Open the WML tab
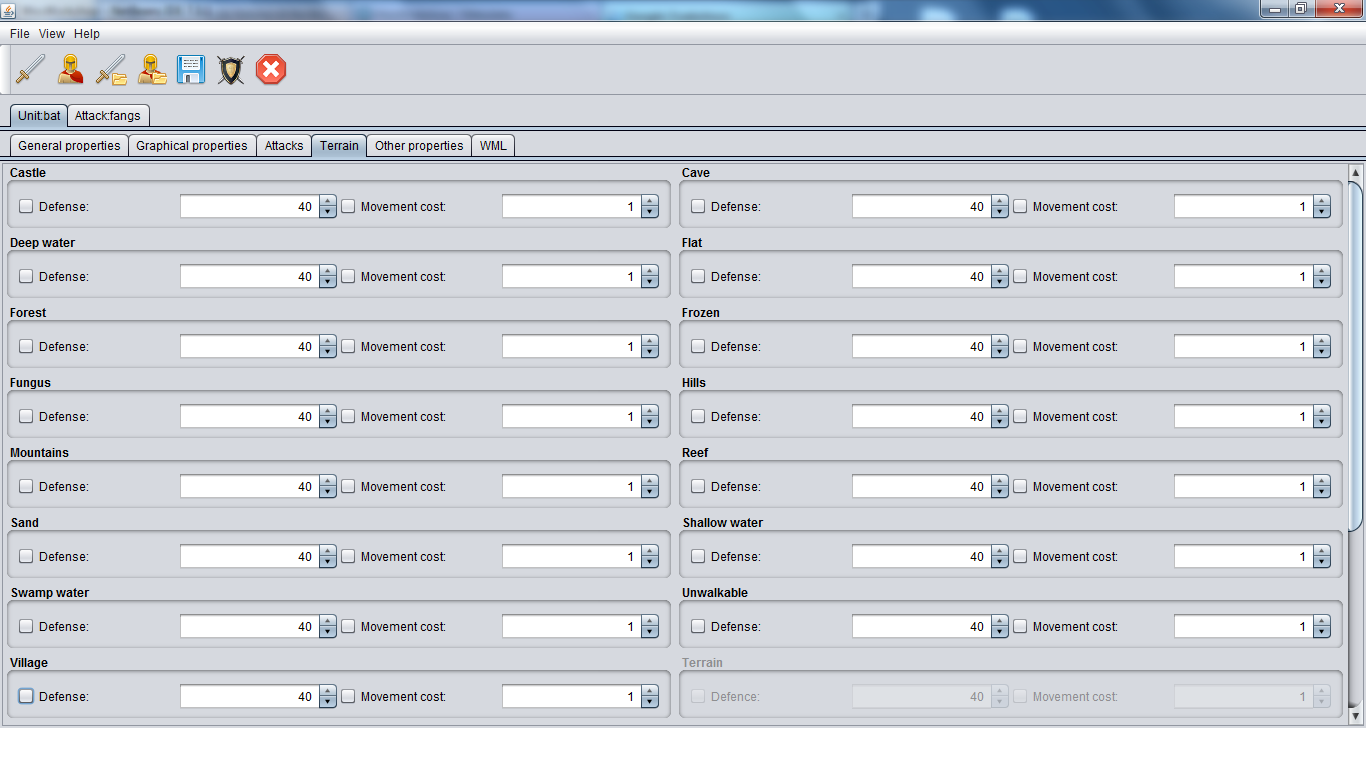This screenshot has height=768, width=1366. tap(493, 146)
